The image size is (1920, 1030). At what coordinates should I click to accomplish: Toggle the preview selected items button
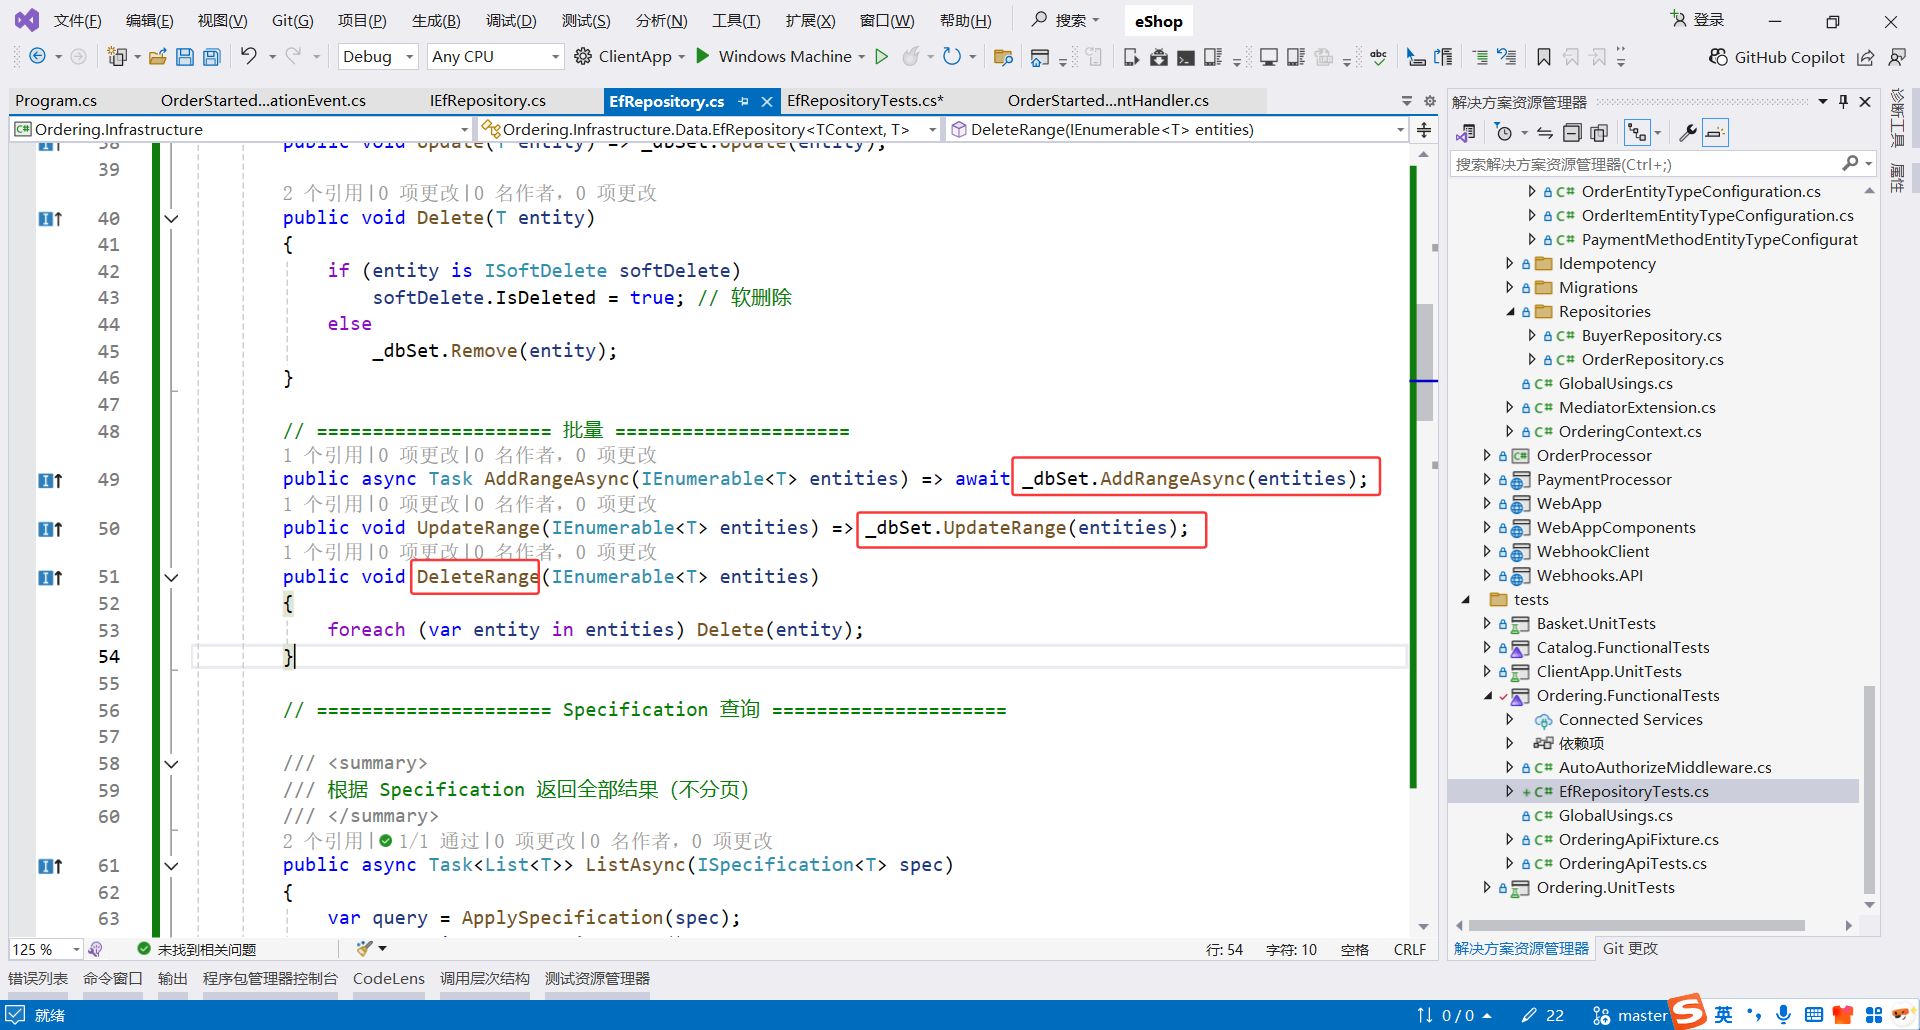[1715, 133]
